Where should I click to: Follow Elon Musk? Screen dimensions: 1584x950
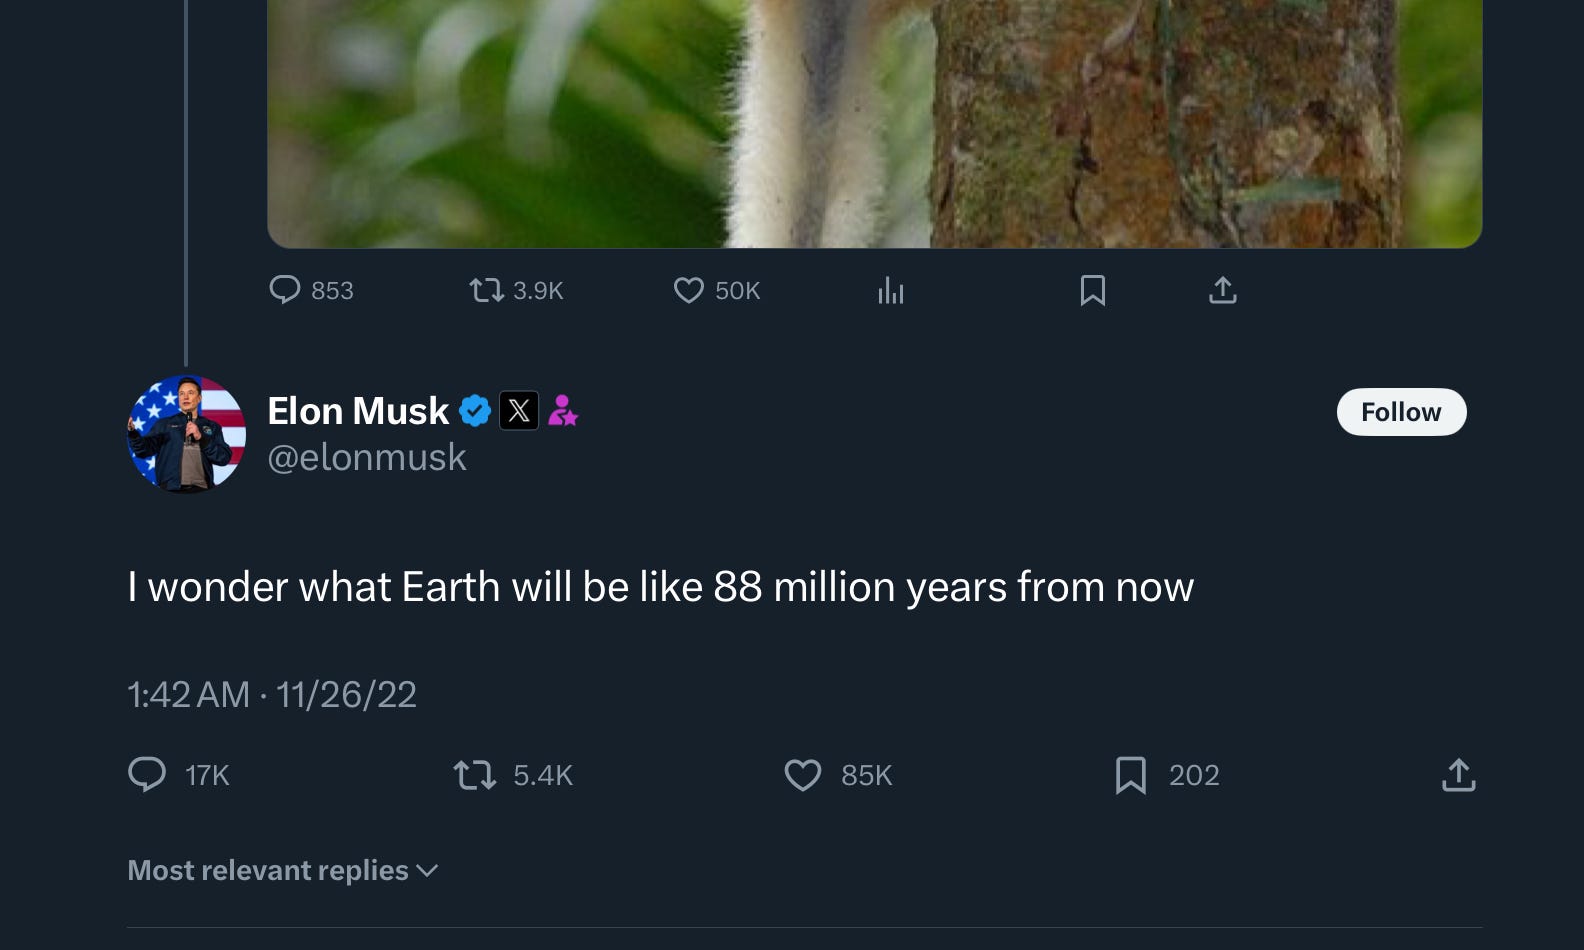1401,412
